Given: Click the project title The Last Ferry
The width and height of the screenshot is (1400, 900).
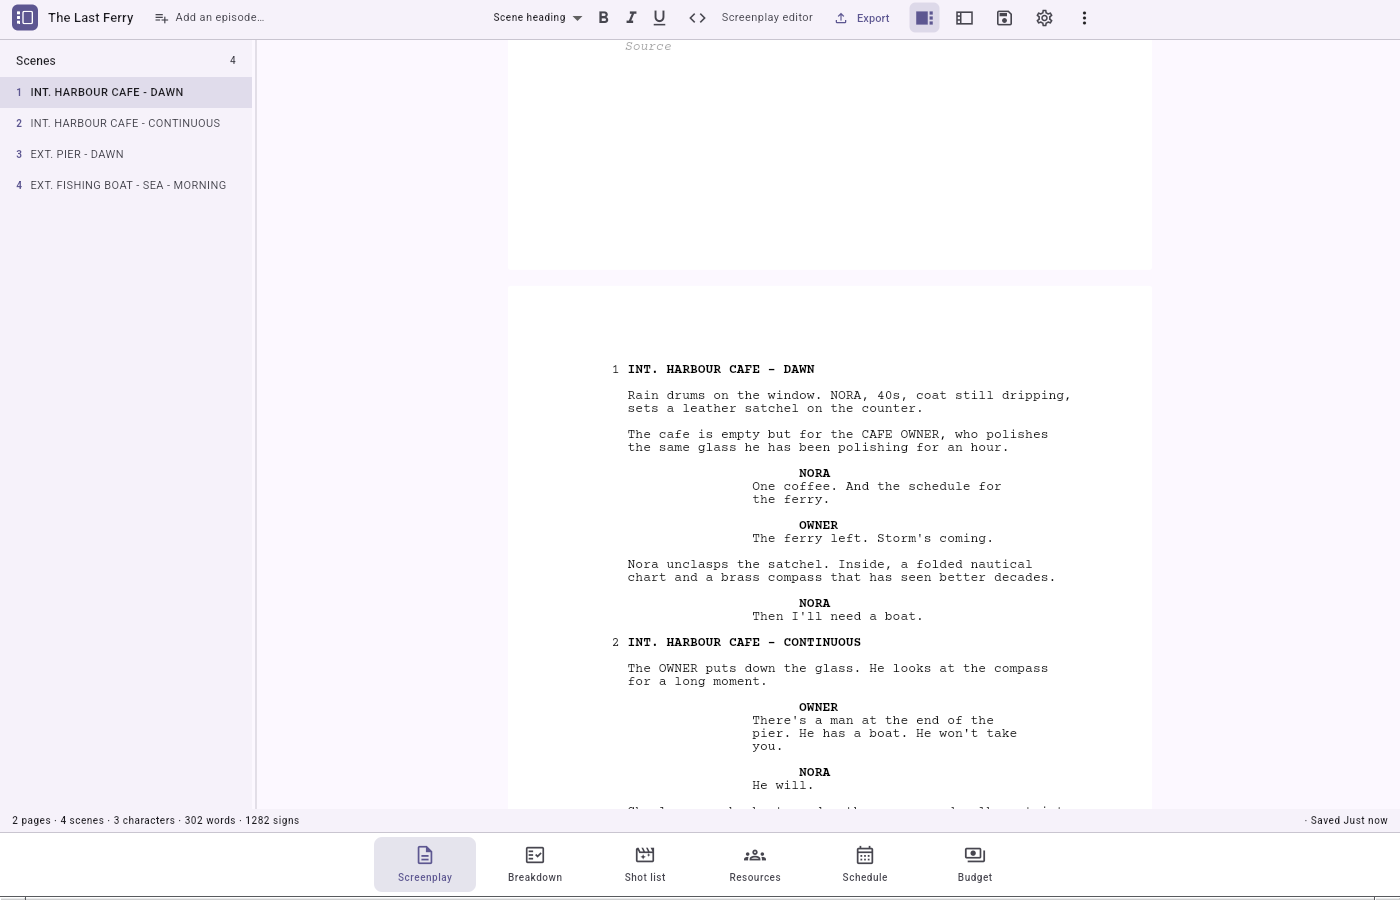Looking at the screenshot, I should pos(91,18).
